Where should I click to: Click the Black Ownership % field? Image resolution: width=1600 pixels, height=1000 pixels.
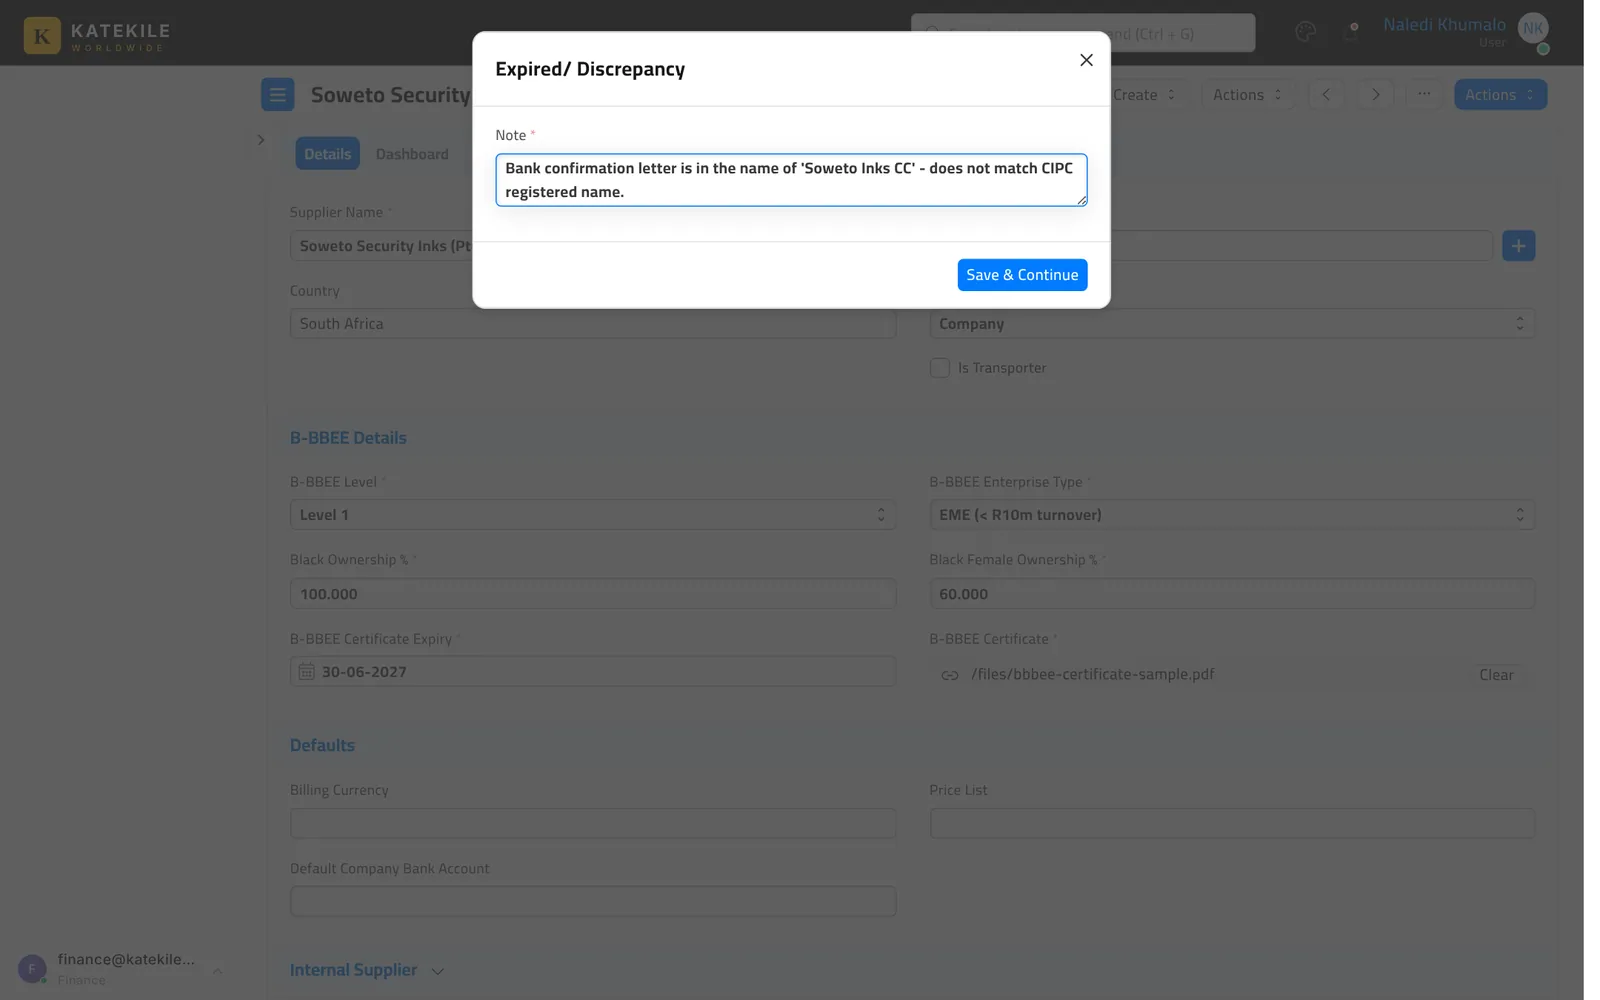coord(593,594)
